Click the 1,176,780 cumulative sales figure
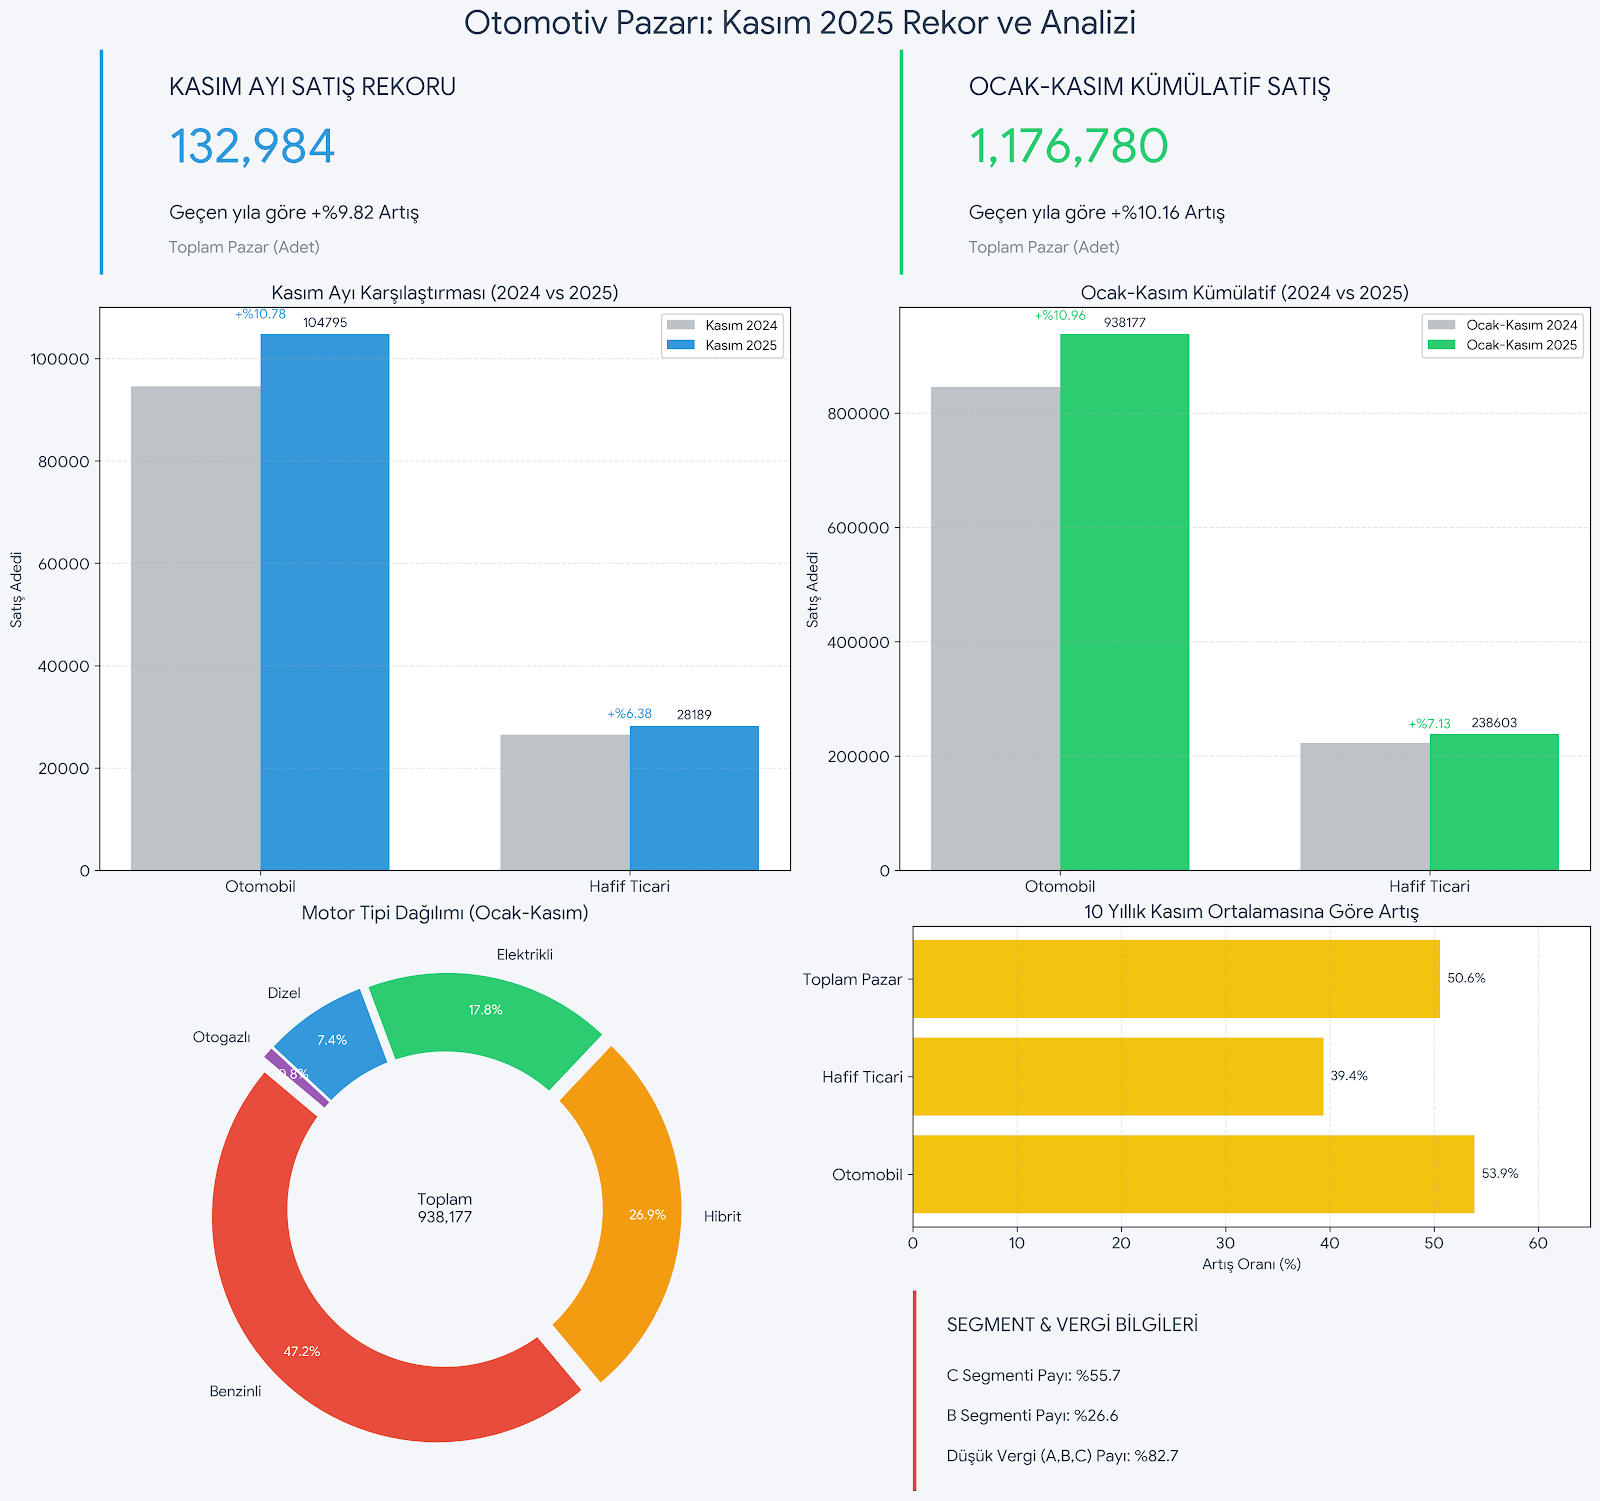This screenshot has height=1501, width=1600. point(1068,147)
